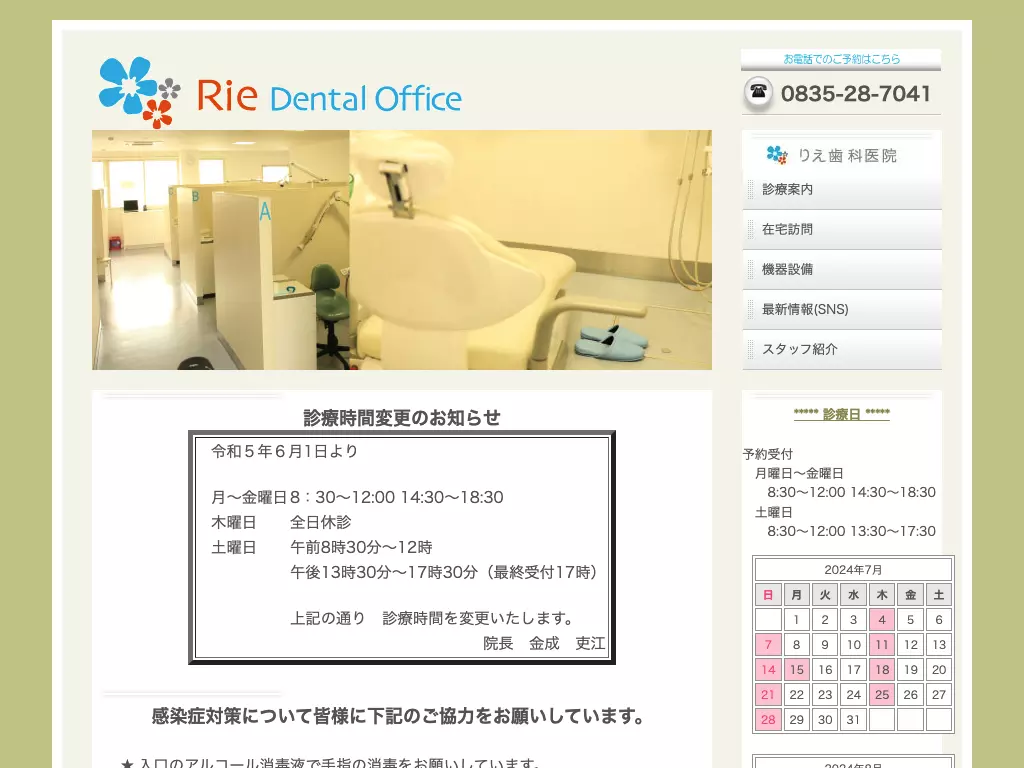Select July 15 on the calendar

pyautogui.click(x=796, y=669)
